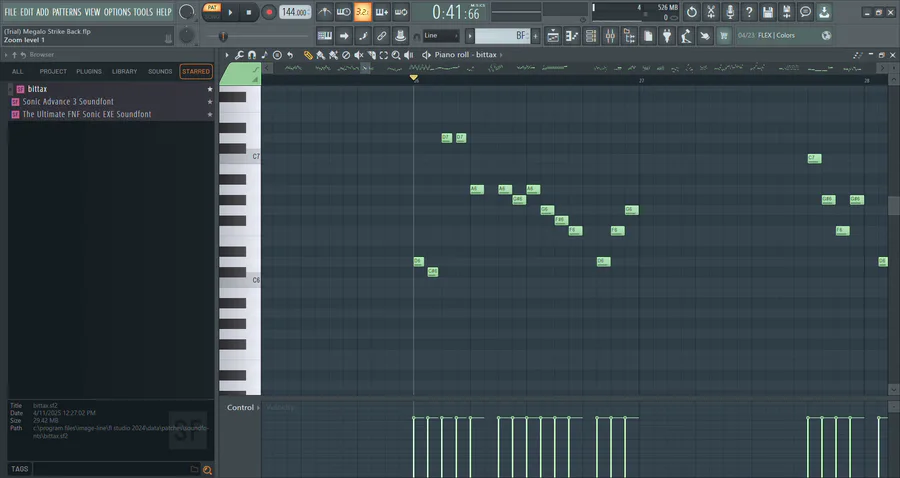Viewport: 900px width, 478px height.
Task: Toggle PAT/SONG mode switch
Action: pyautogui.click(x=212, y=11)
